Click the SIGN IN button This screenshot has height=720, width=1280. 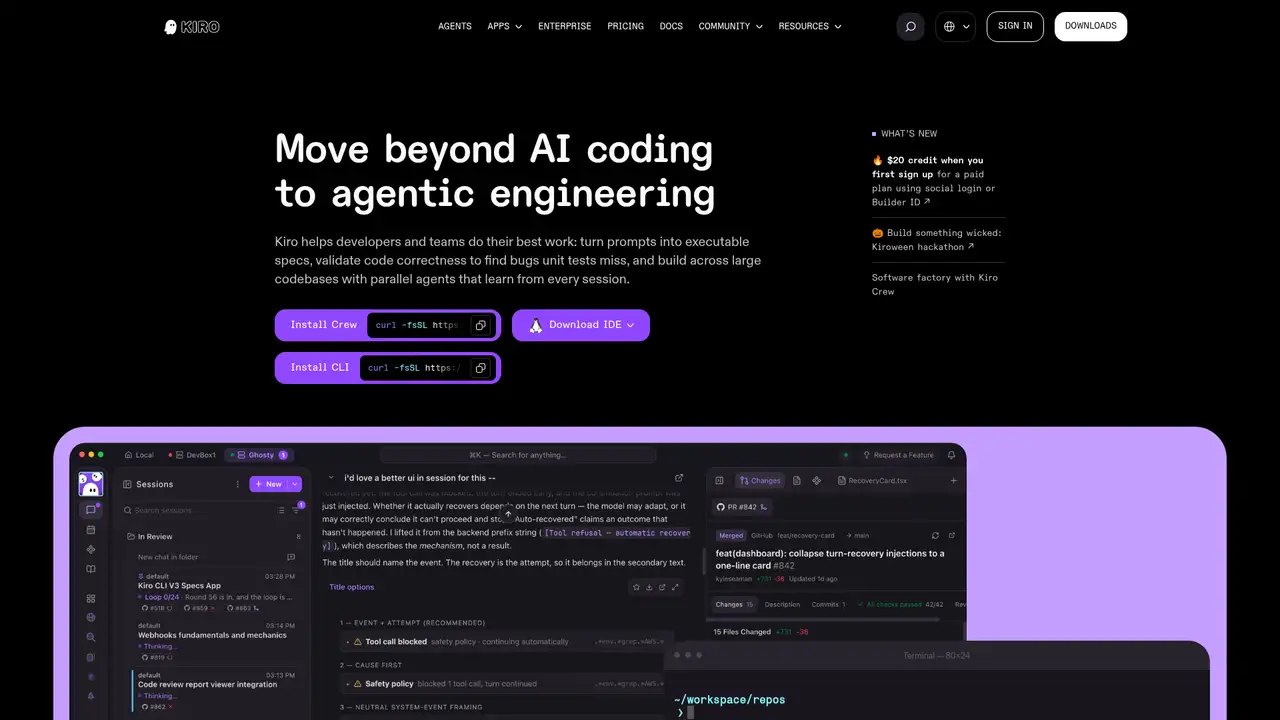click(1015, 26)
